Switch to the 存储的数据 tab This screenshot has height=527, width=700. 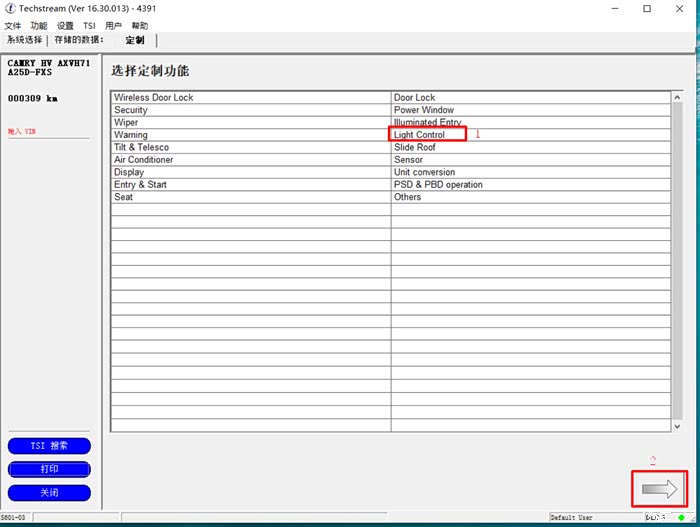tap(79, 41)
